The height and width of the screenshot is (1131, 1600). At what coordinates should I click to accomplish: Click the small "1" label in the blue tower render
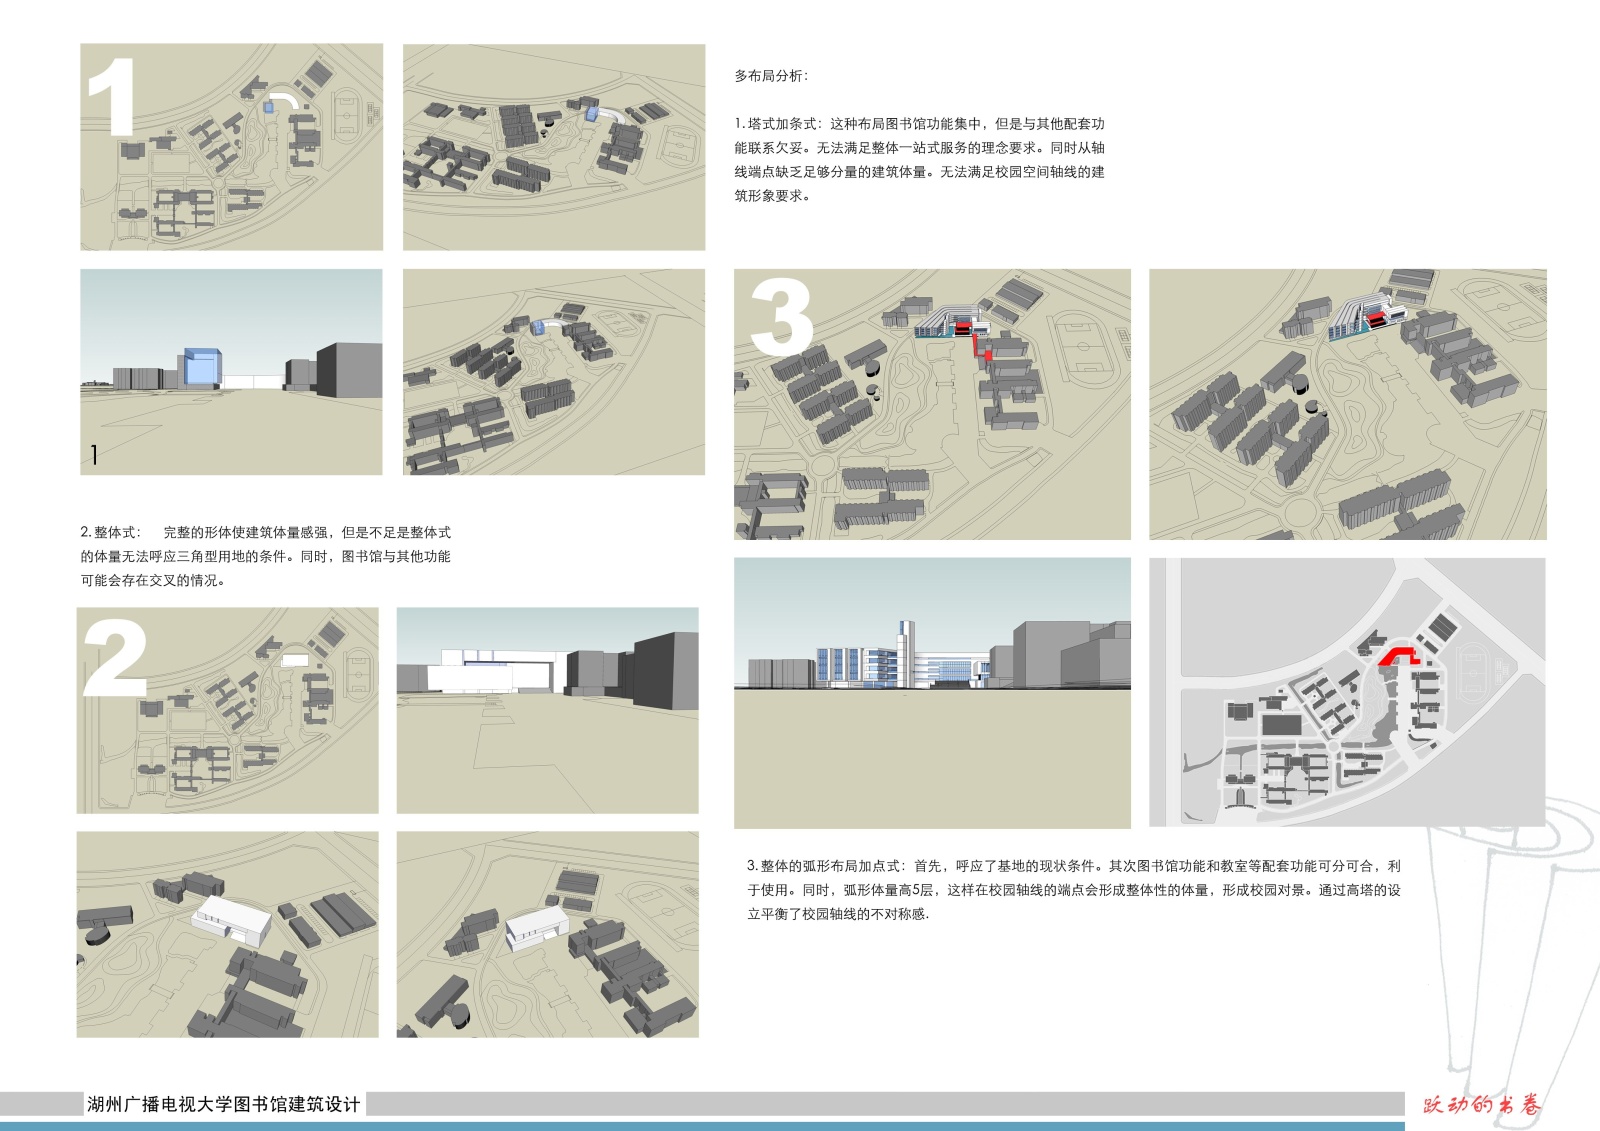(x=94, y=455)
